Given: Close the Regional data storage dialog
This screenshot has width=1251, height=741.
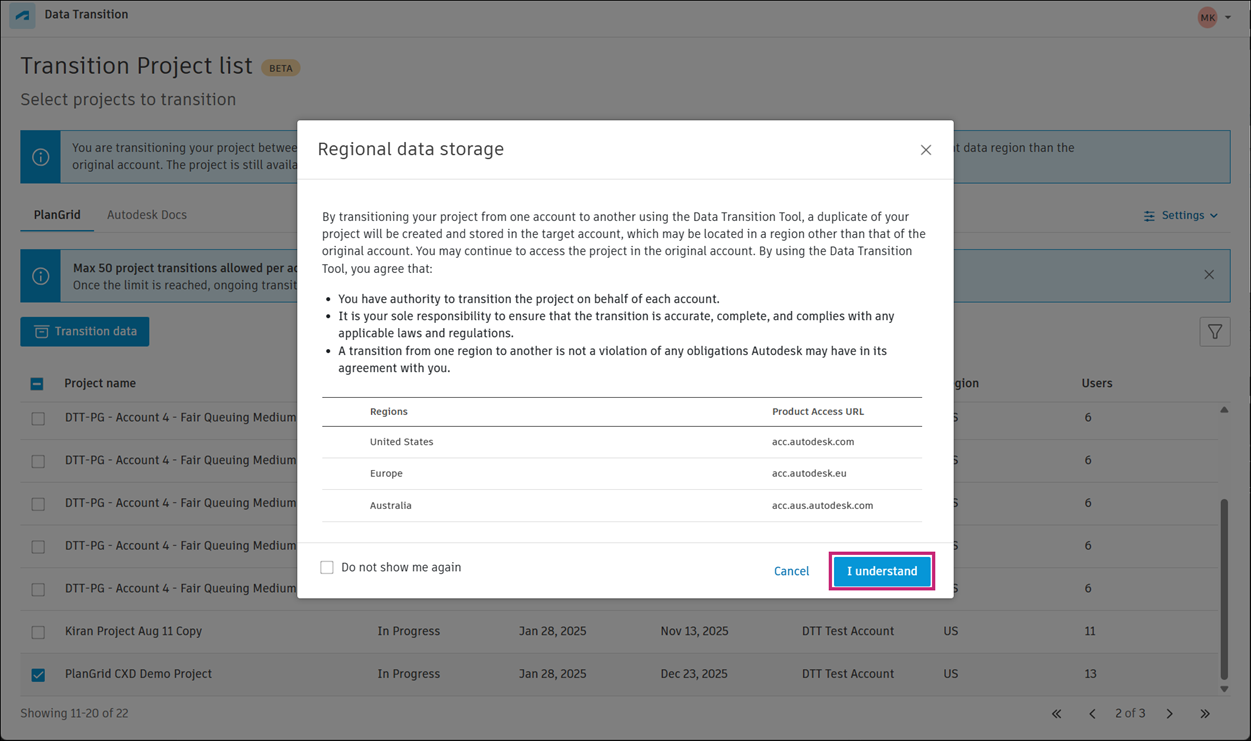Looking at the screenshot, I should 925,150.
